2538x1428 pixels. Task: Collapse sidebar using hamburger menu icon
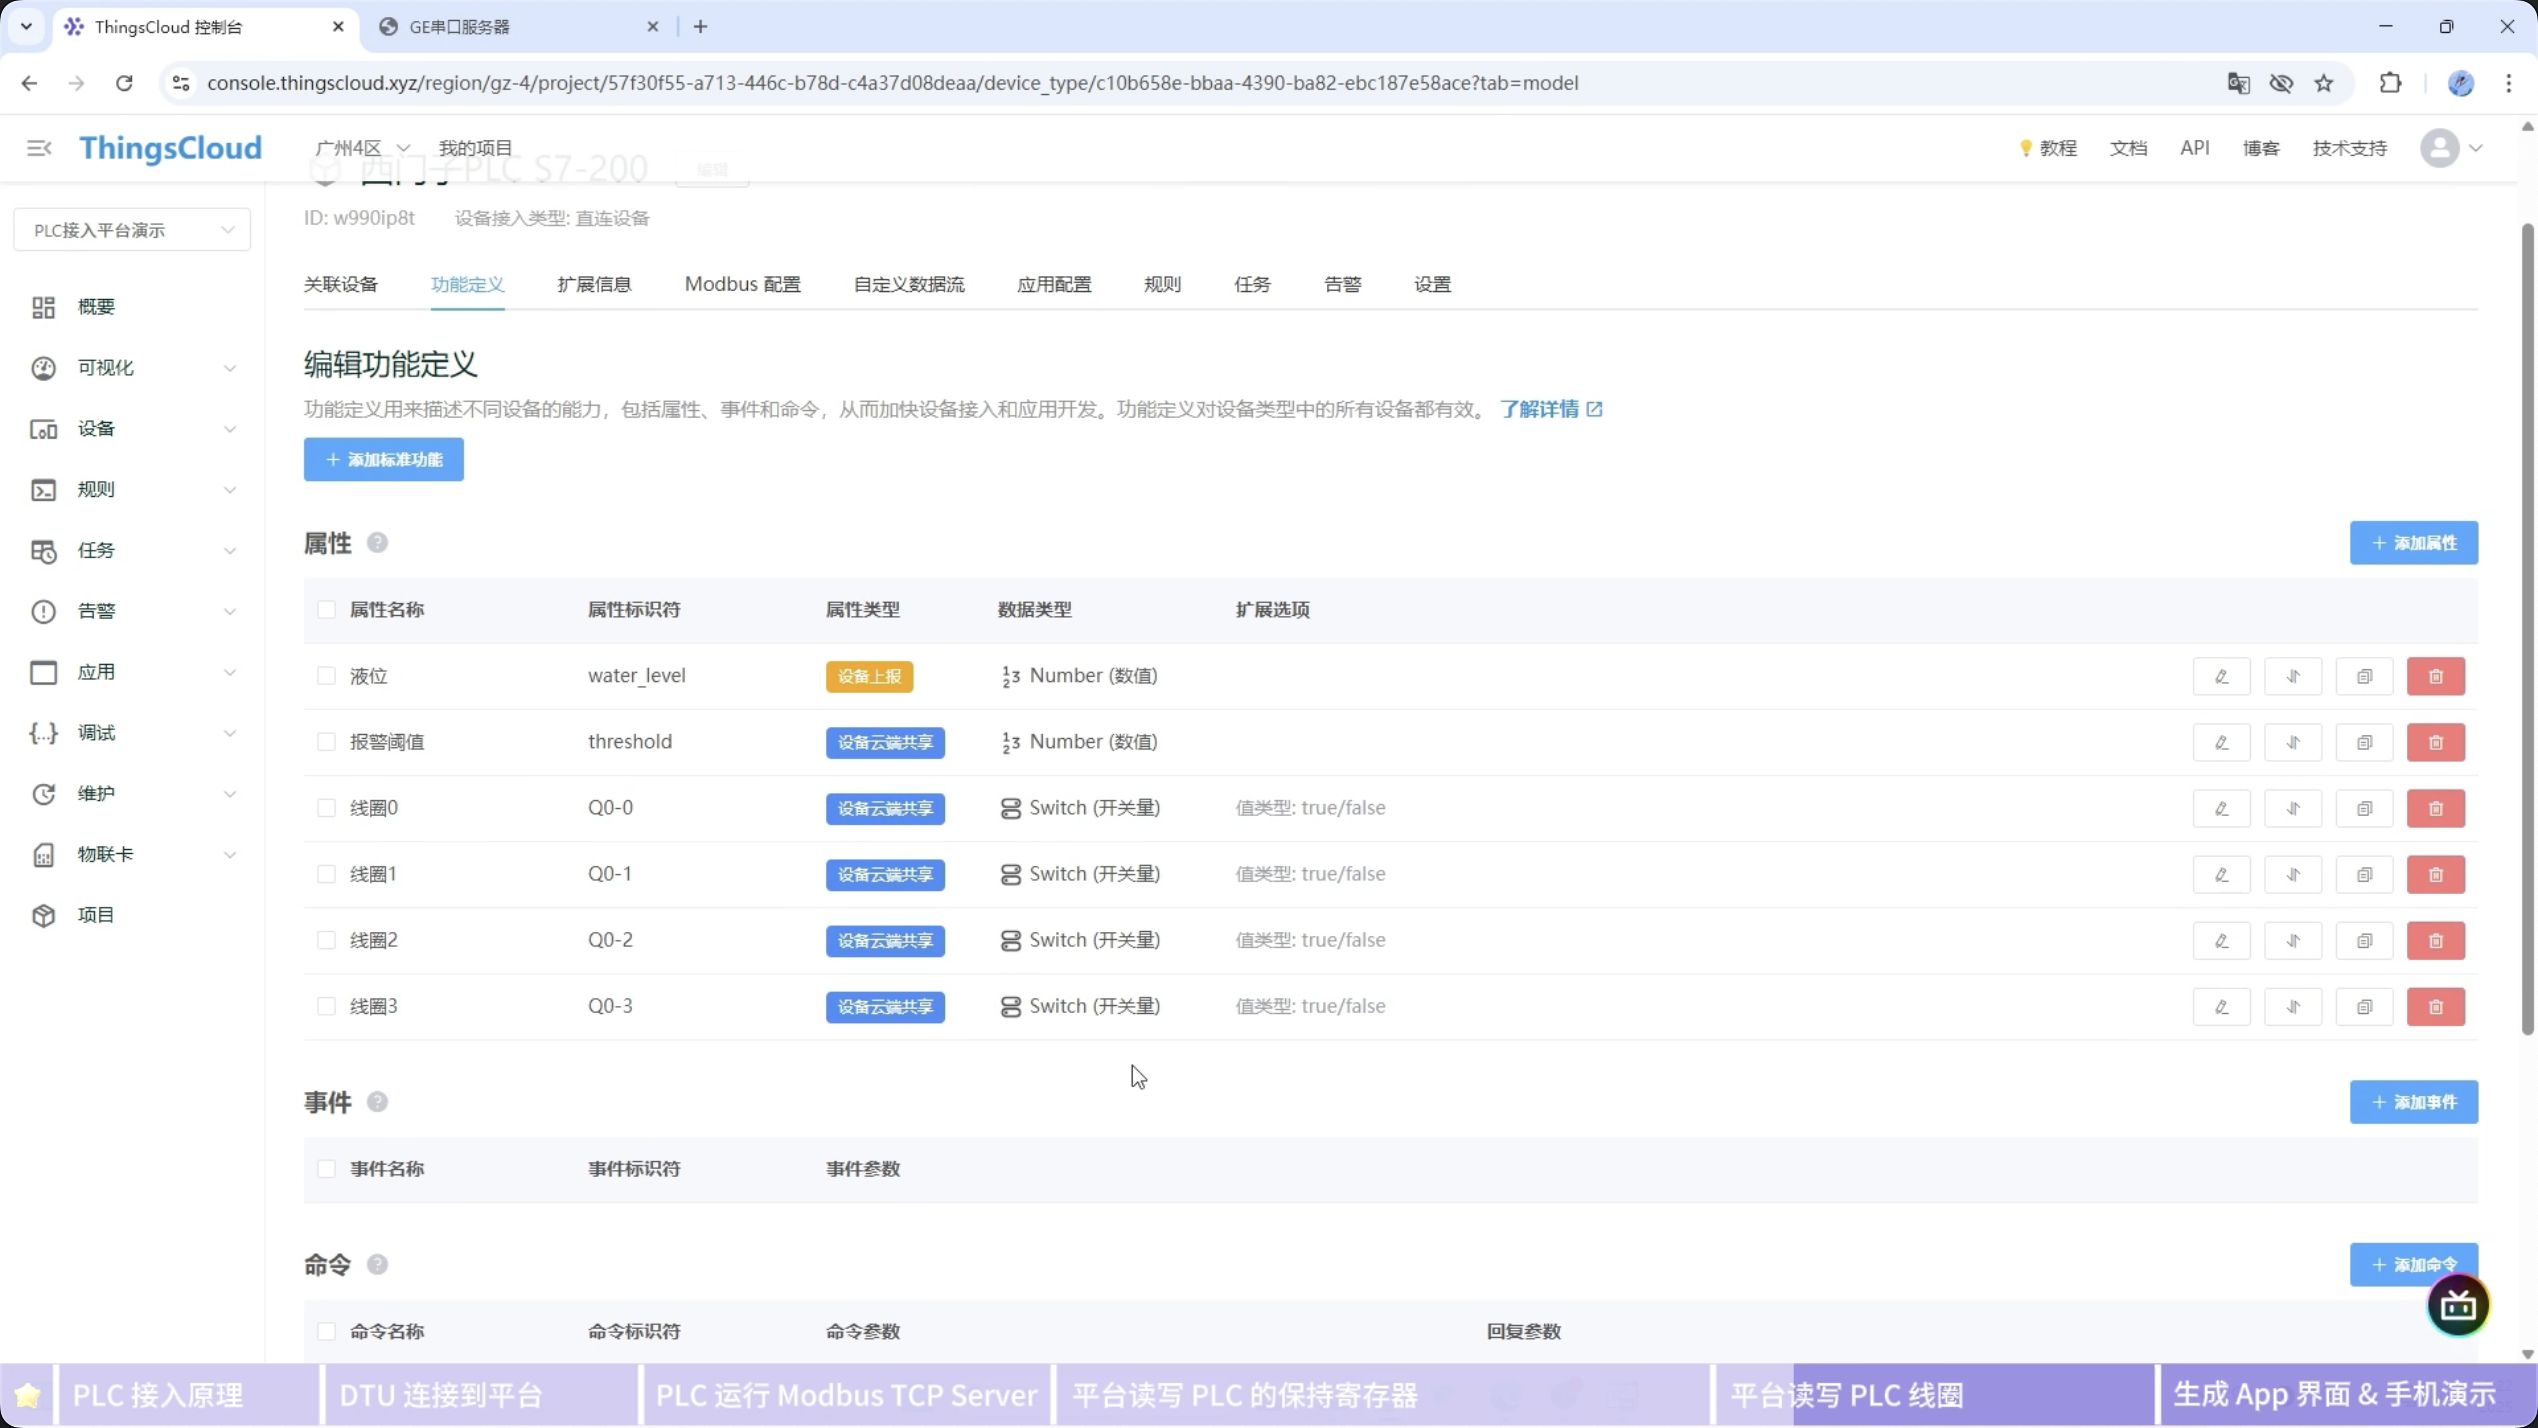pyautogui.click(x=39, y=148)
